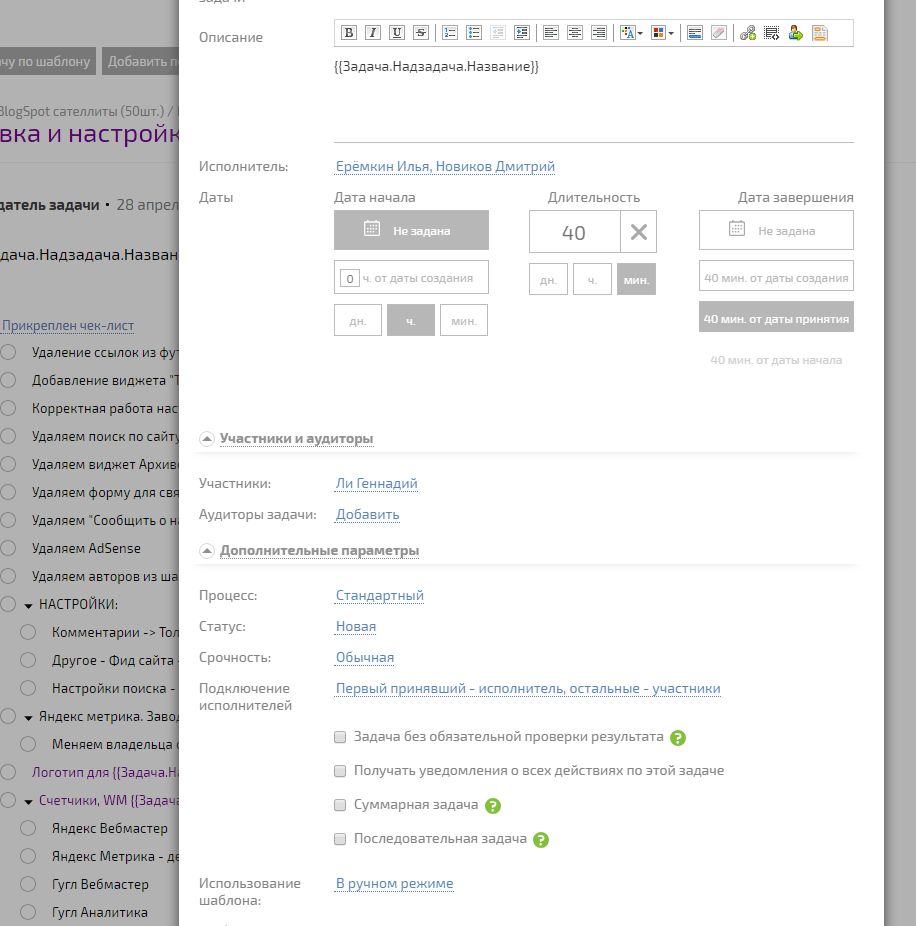This screenshot has height=926, width=916.
Task: Select minutes unit under start date
Action: coord(464,321)
